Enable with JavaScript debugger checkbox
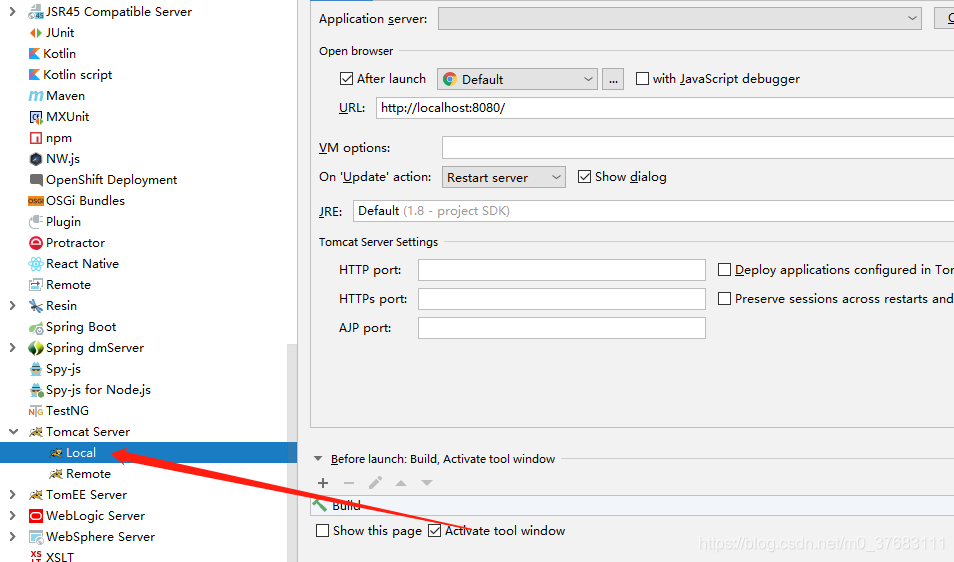The width and height of the screenshot is (954, 562). [x=642, y=78]
